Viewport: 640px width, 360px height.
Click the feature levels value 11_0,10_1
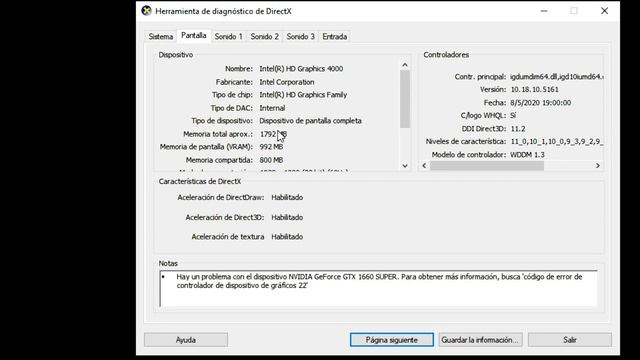click(x=557, y=142)
